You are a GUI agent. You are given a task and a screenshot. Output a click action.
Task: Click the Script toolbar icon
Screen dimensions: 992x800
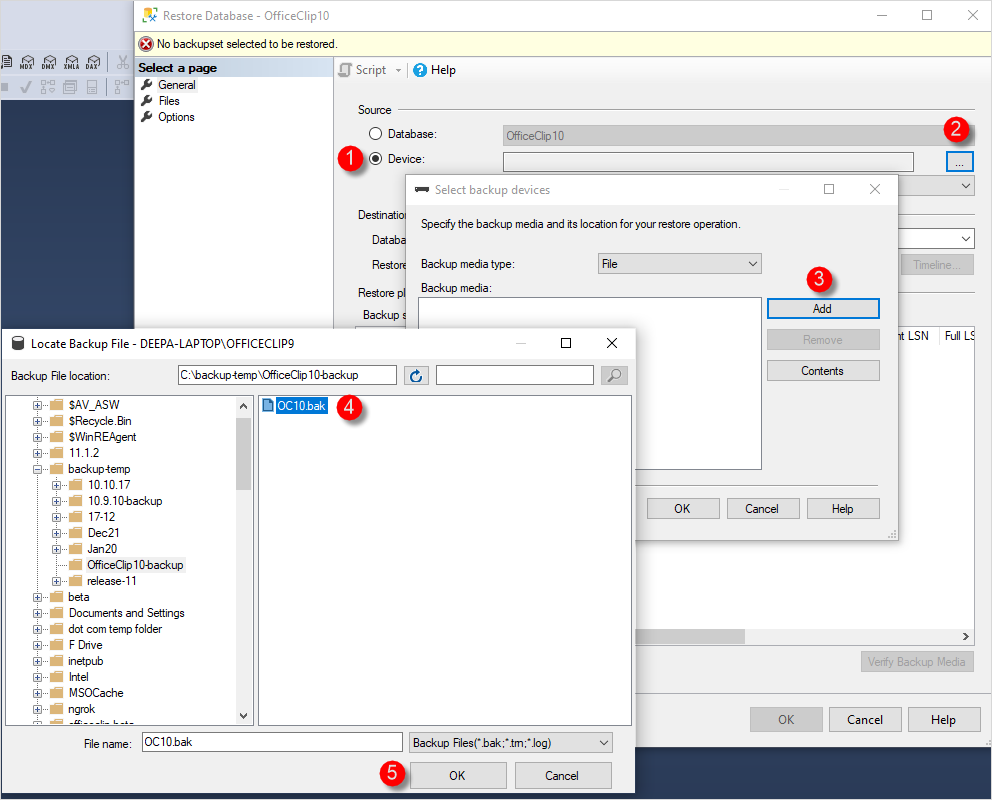345,70
